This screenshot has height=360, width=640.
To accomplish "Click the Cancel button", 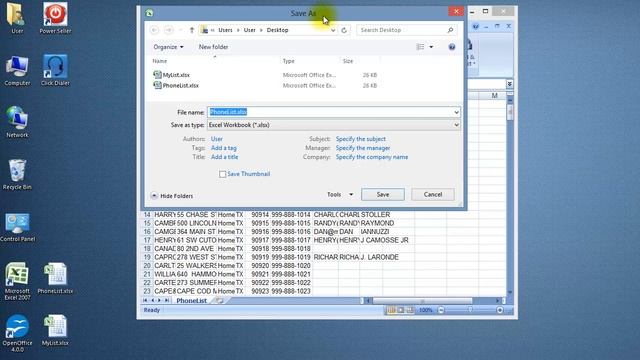I will point(433,195).
